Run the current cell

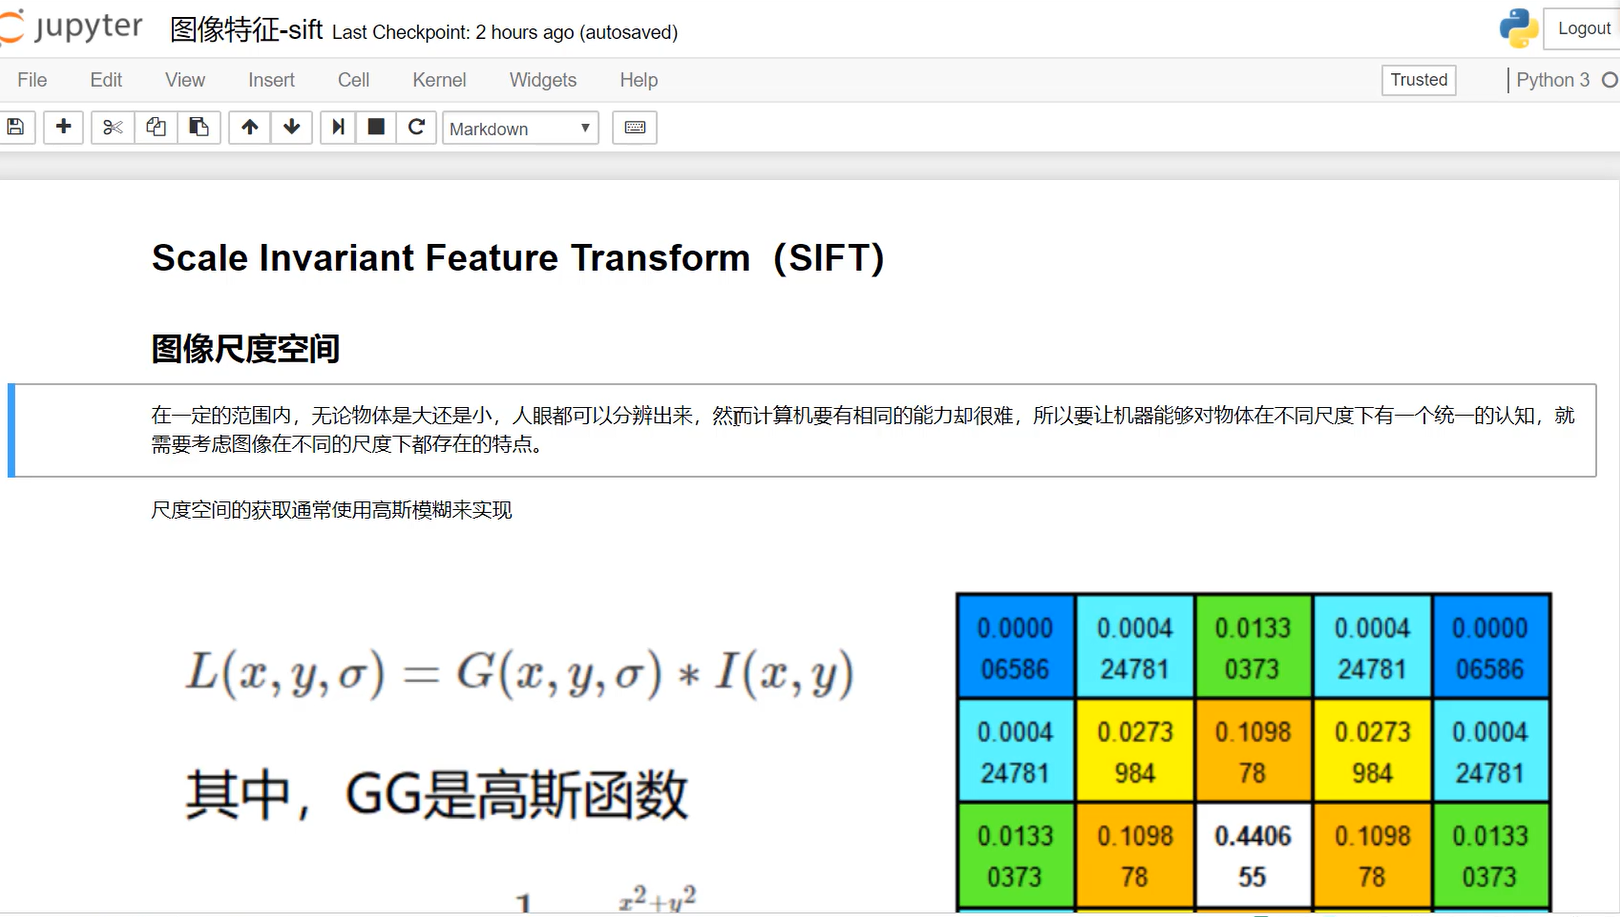[338, 127]
